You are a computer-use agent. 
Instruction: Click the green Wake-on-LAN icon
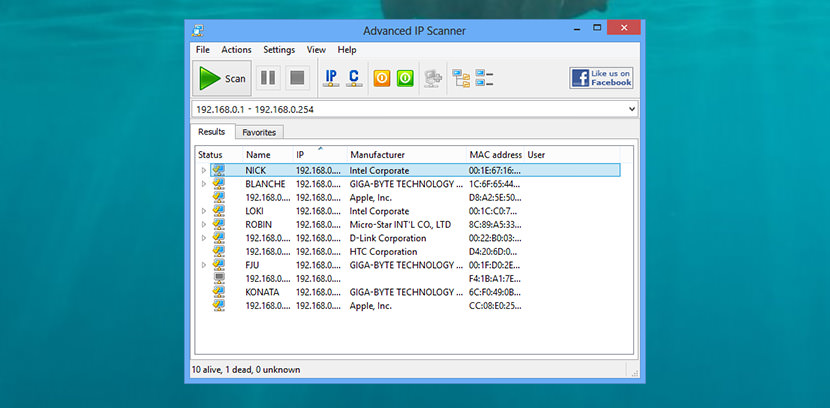pos(405,78)
